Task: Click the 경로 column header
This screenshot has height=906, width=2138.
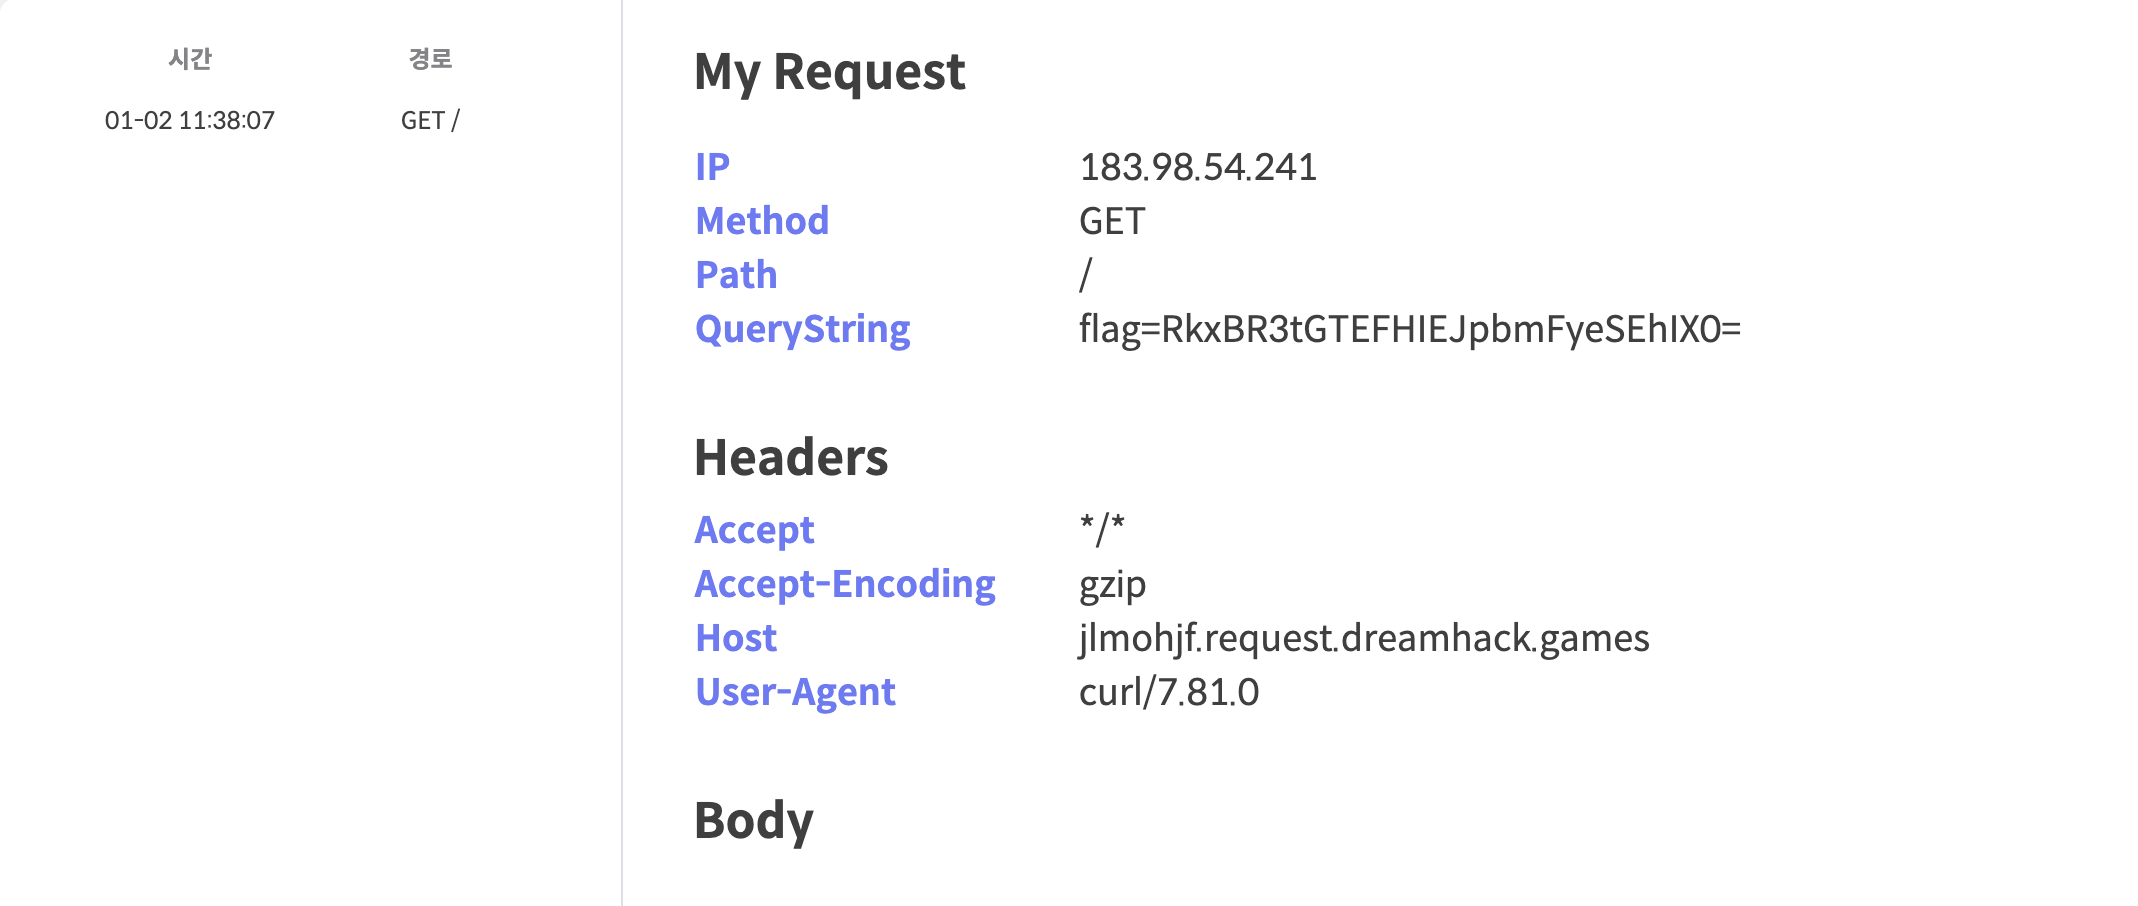Action: pyautogui.click(x=430, y=59)
